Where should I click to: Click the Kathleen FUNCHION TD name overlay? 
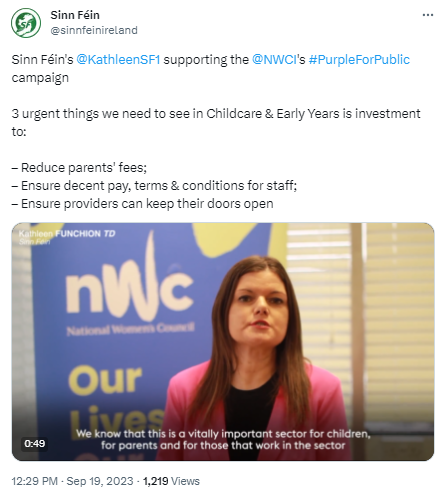(x=67, y=234)
